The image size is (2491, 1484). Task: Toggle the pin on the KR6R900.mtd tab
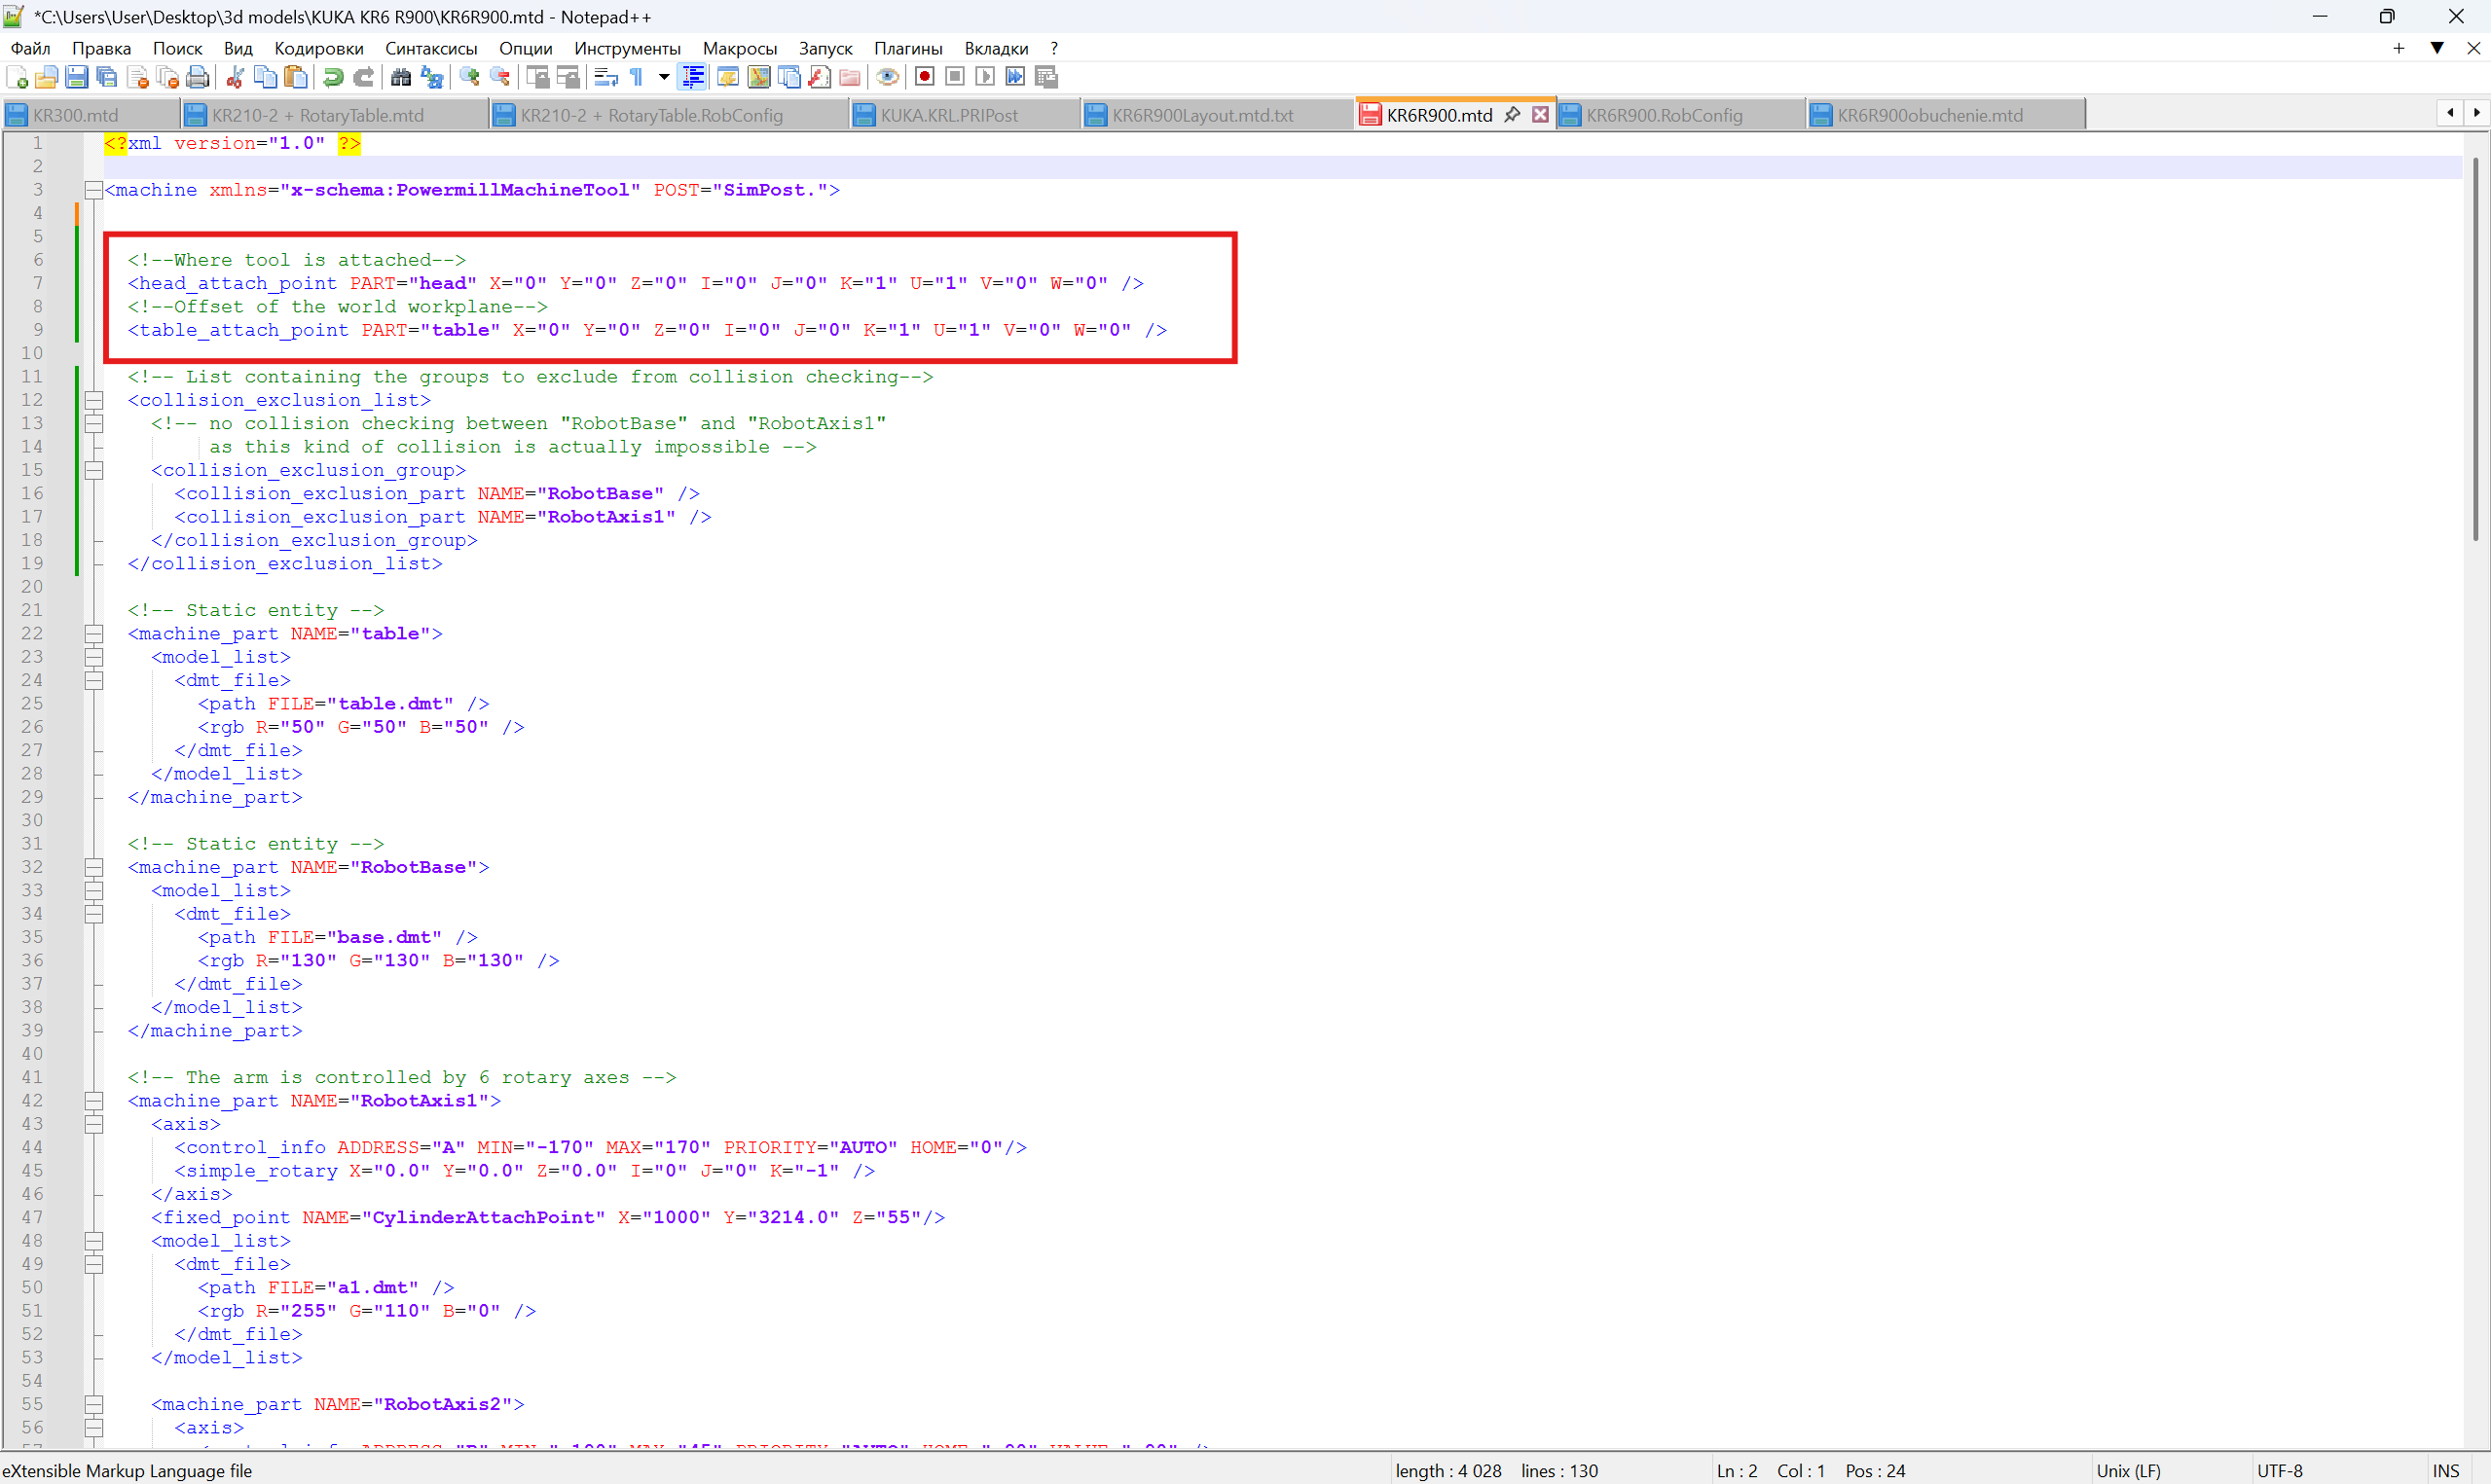pyautogui.click(x=1512, y=115)
